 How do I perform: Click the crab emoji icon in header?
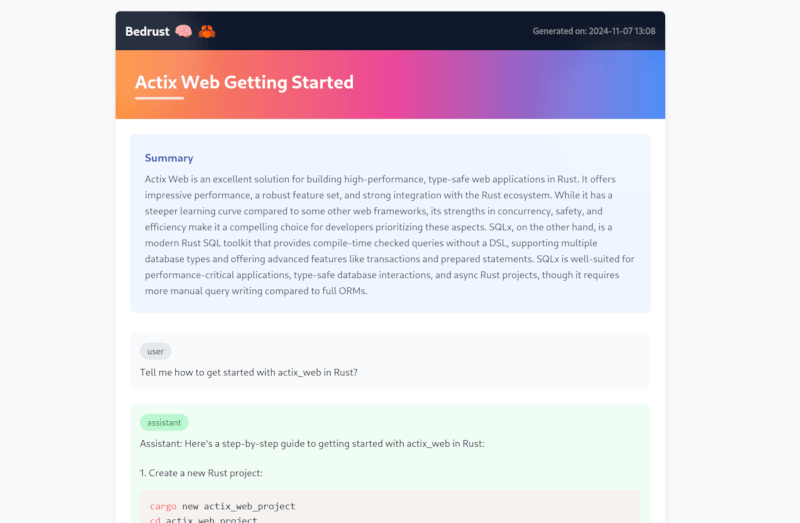207,31
